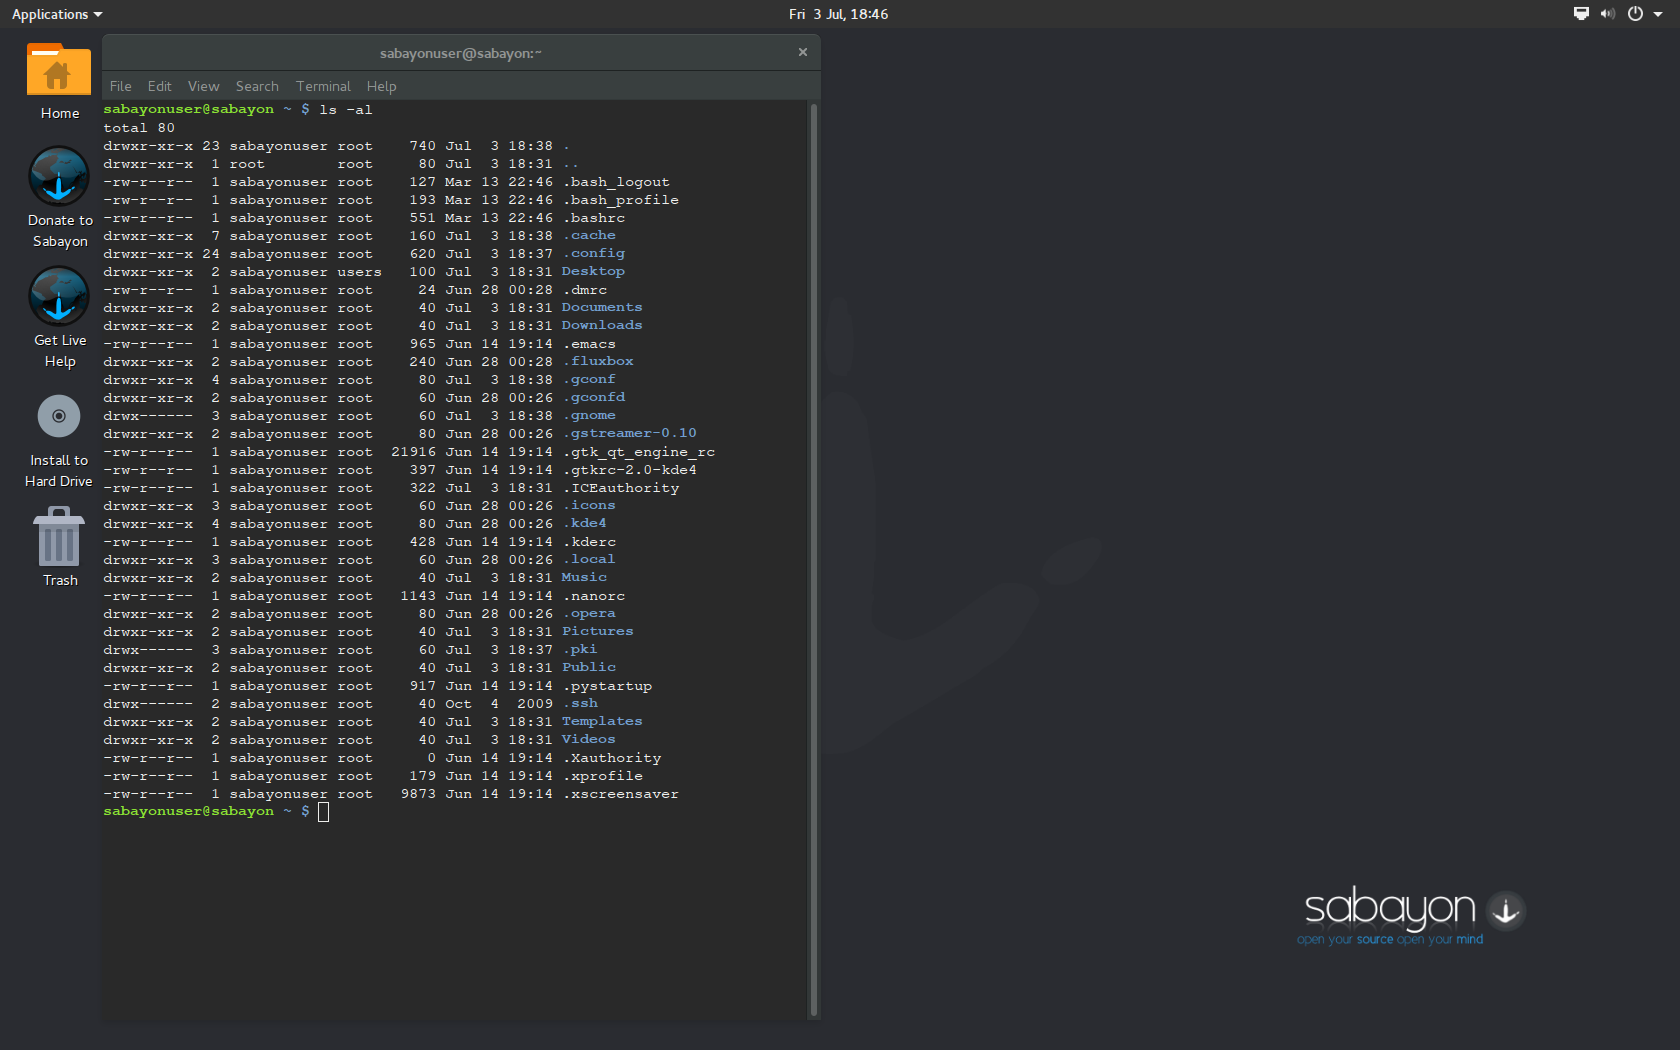Open the Terminal menu
The height and width of the screenshot is (1050, 1680).
coord(323,86)
